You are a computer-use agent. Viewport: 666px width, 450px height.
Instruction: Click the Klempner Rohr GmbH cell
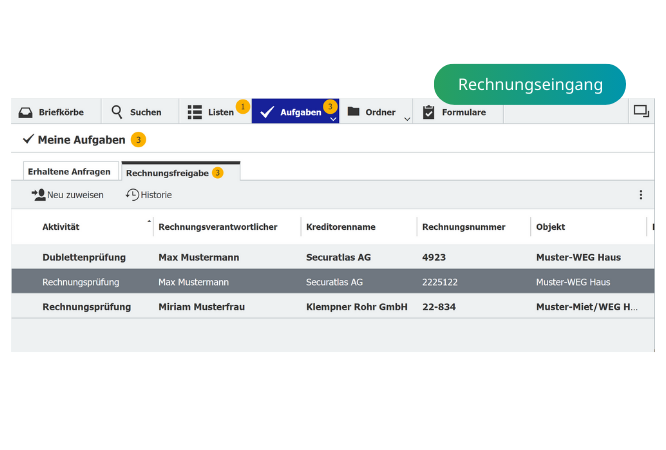[x=357, y=307]
